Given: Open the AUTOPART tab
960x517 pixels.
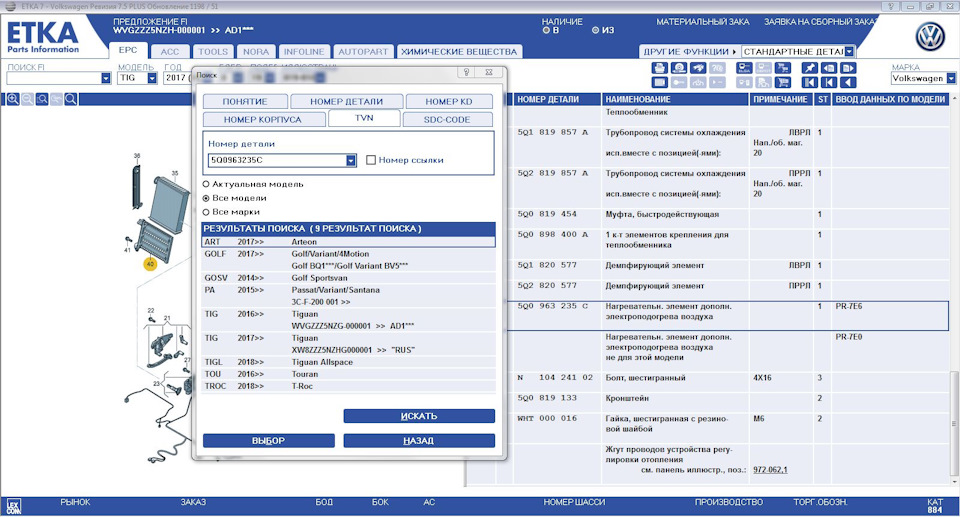Looking at the screenshot, I should tap(363, 51).
